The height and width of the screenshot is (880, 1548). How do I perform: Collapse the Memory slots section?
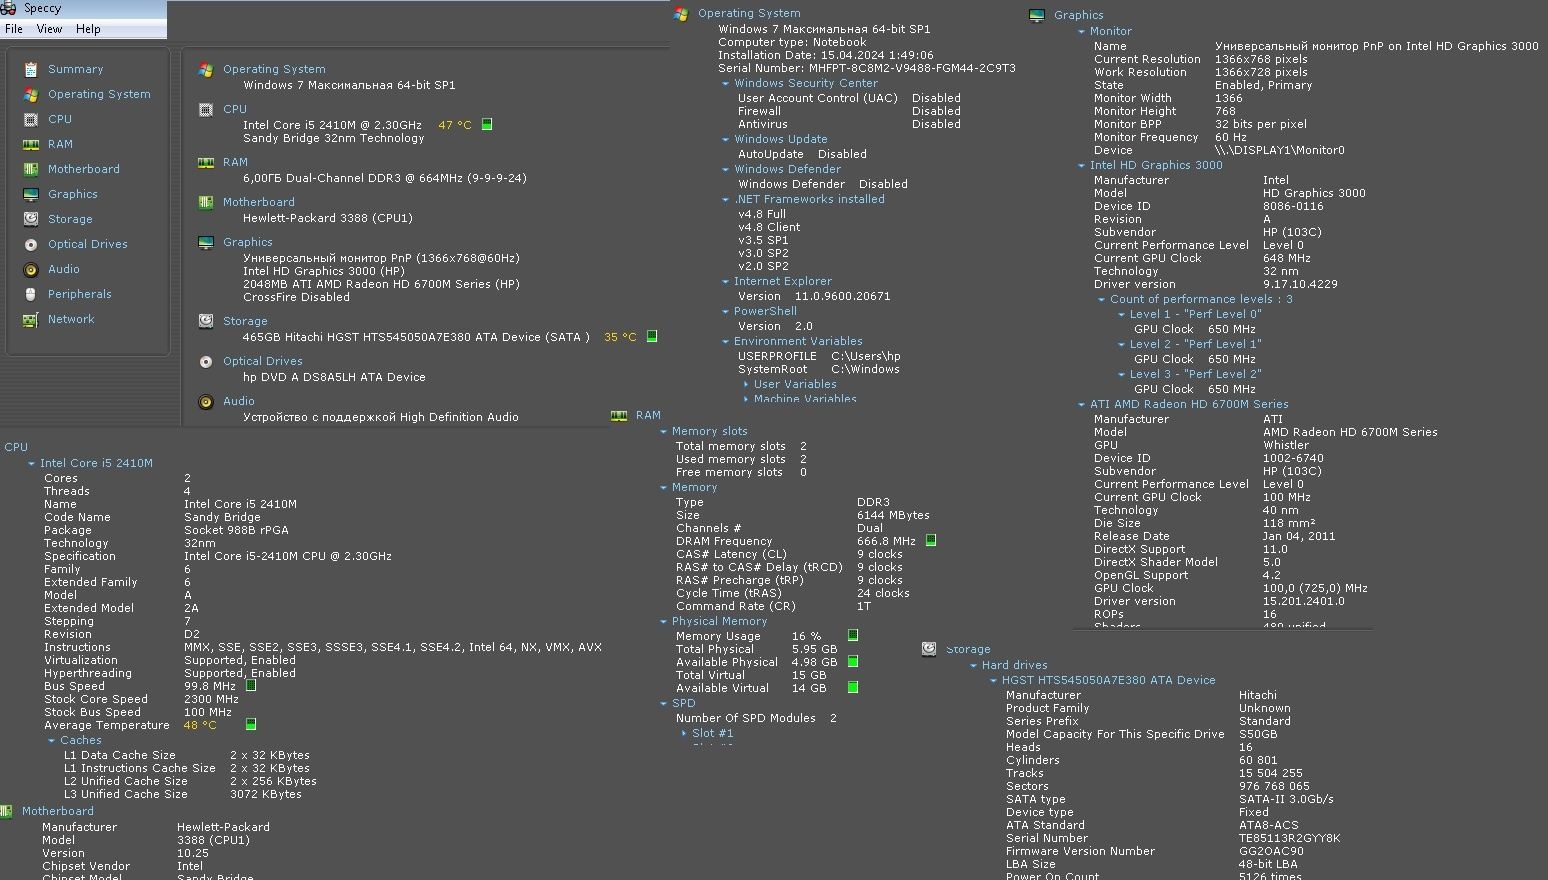pos(664,432)
